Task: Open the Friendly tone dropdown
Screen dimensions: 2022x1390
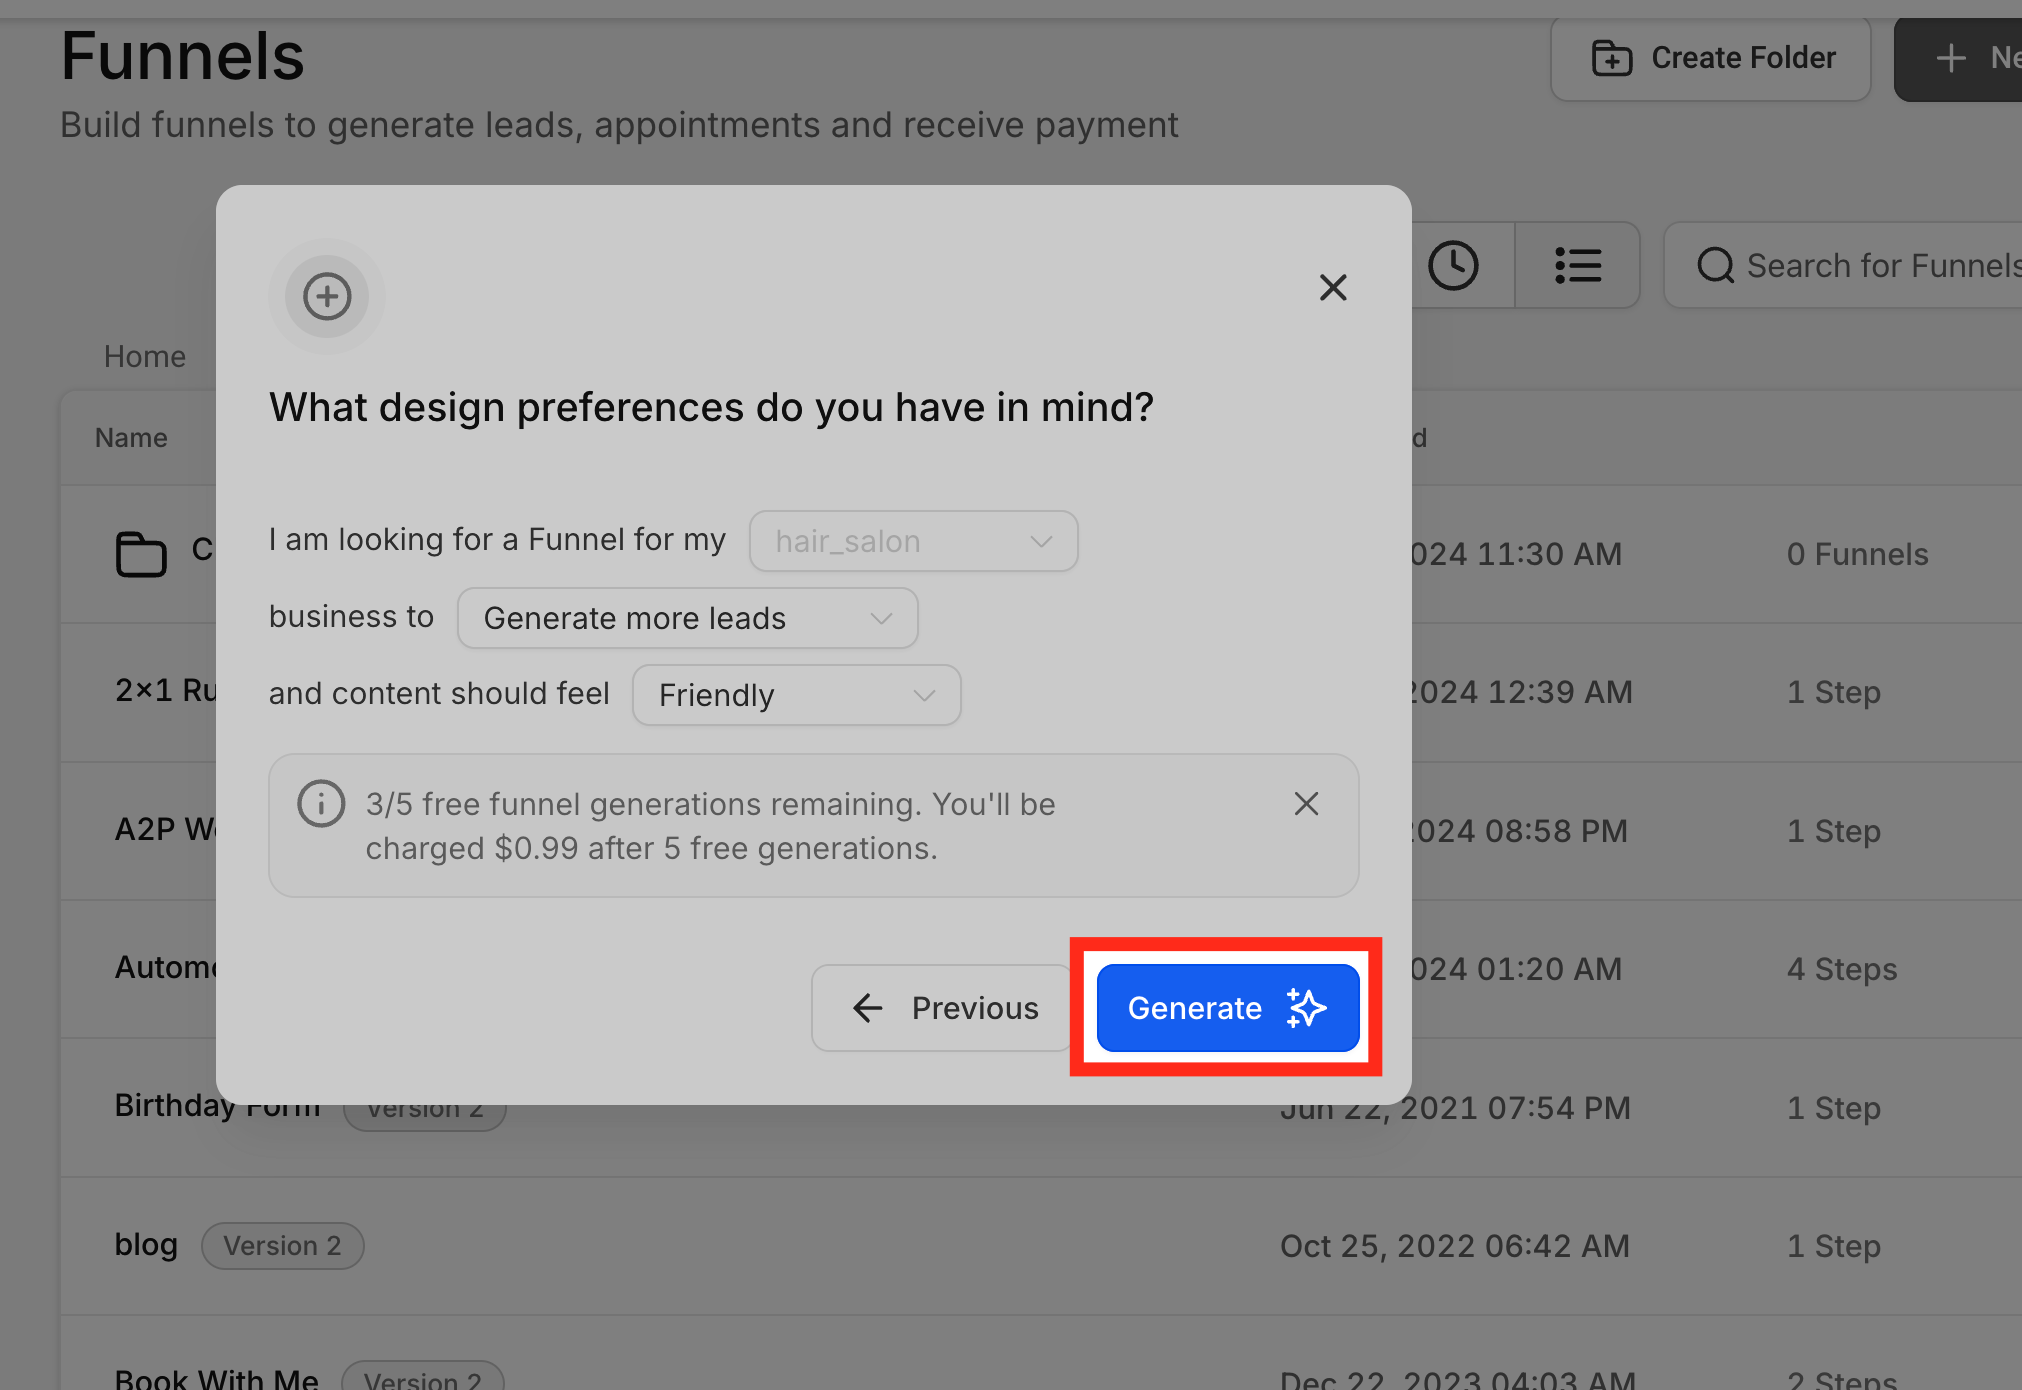Action: click(x=796, y=696)
